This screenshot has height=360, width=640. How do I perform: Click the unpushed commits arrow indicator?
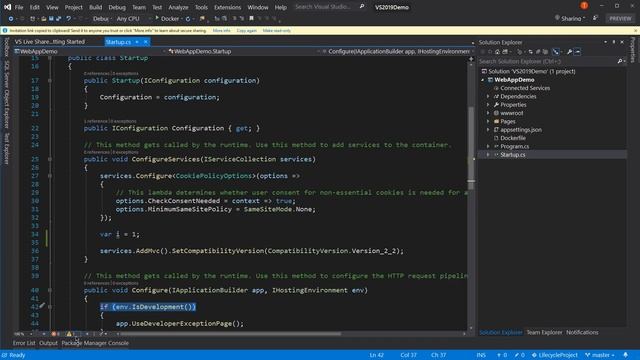(502, 355)
